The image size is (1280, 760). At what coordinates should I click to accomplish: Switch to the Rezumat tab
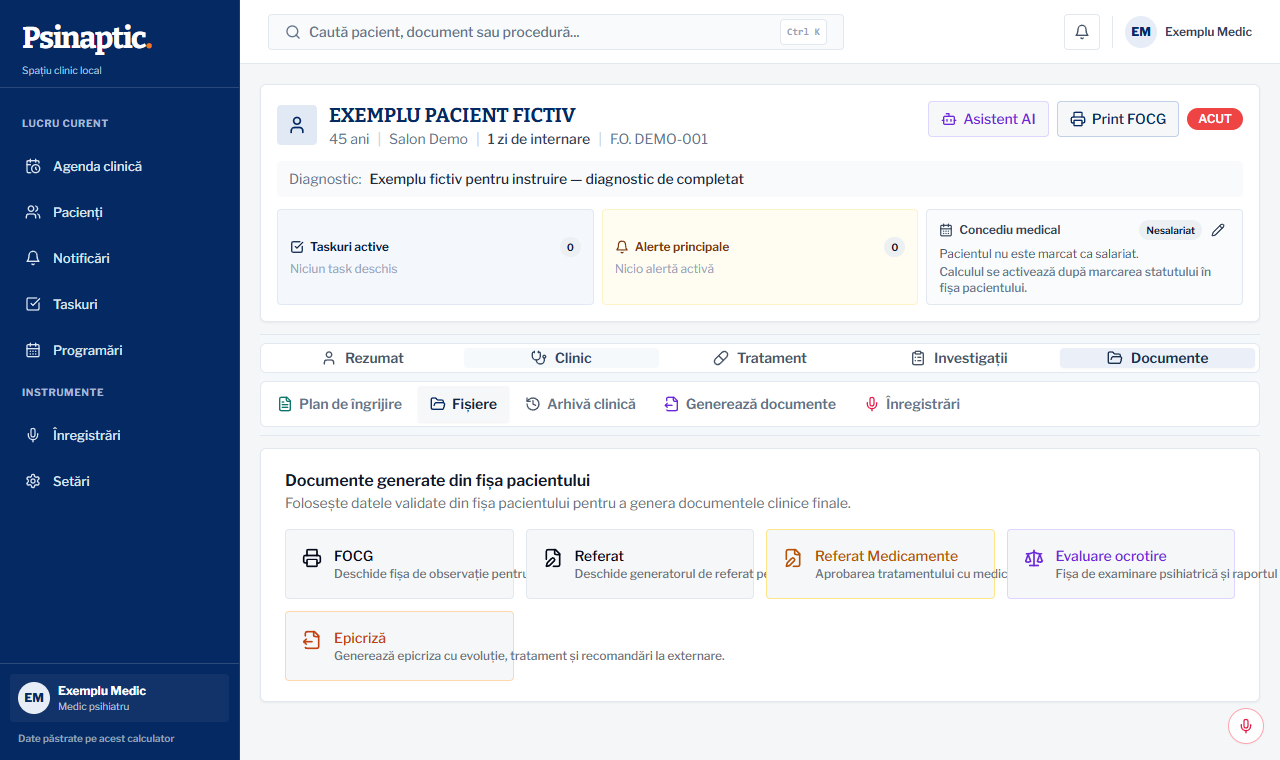(x=363, y=358)
